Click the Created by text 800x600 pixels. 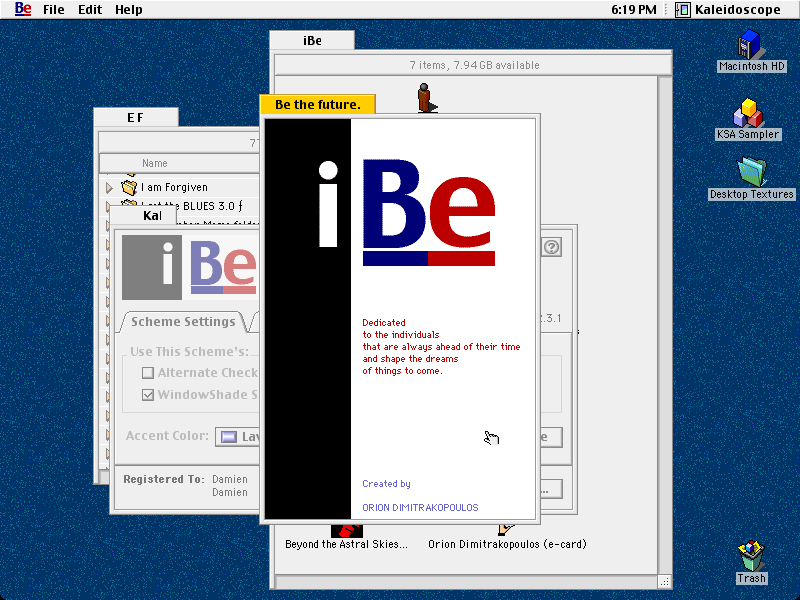tap(386, 484)
